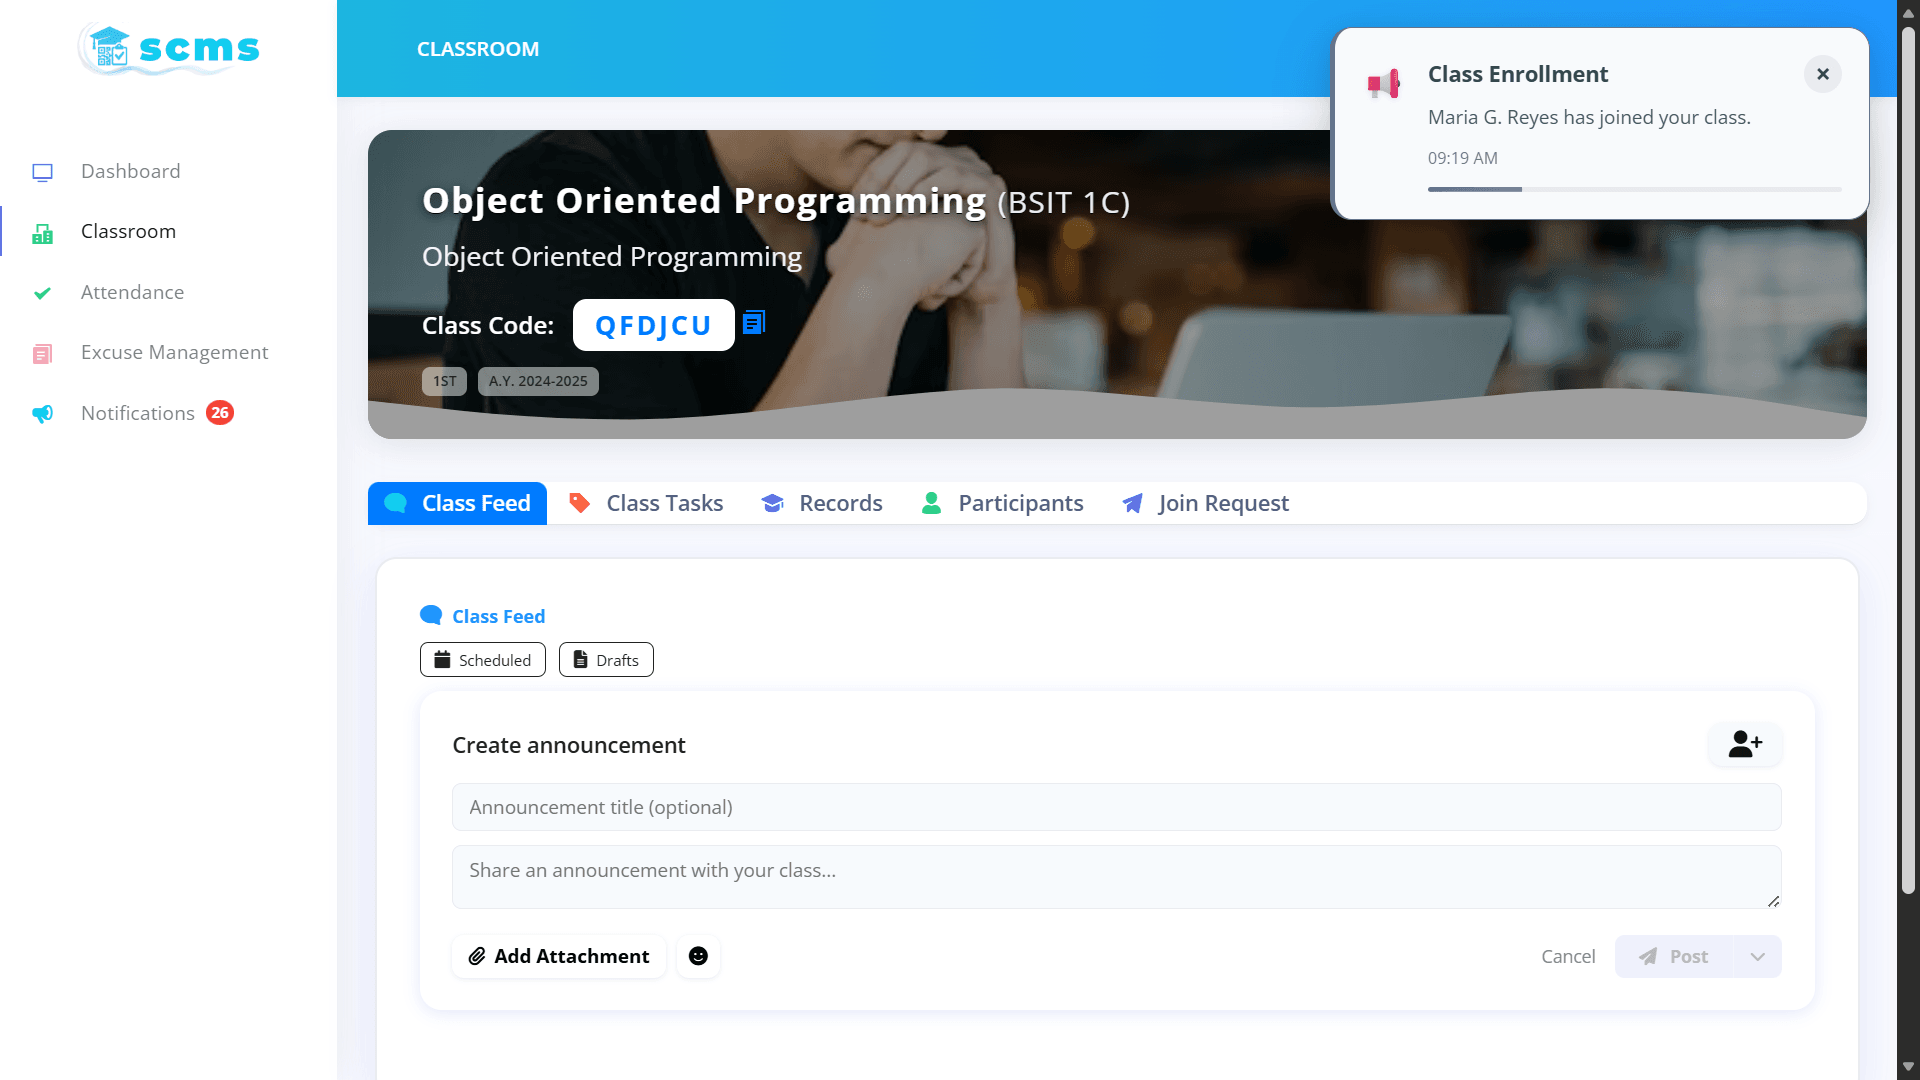The height and width of the screenshot is (1080, 1920).
Task: Open the emoji picker
Action: (698, 956)
